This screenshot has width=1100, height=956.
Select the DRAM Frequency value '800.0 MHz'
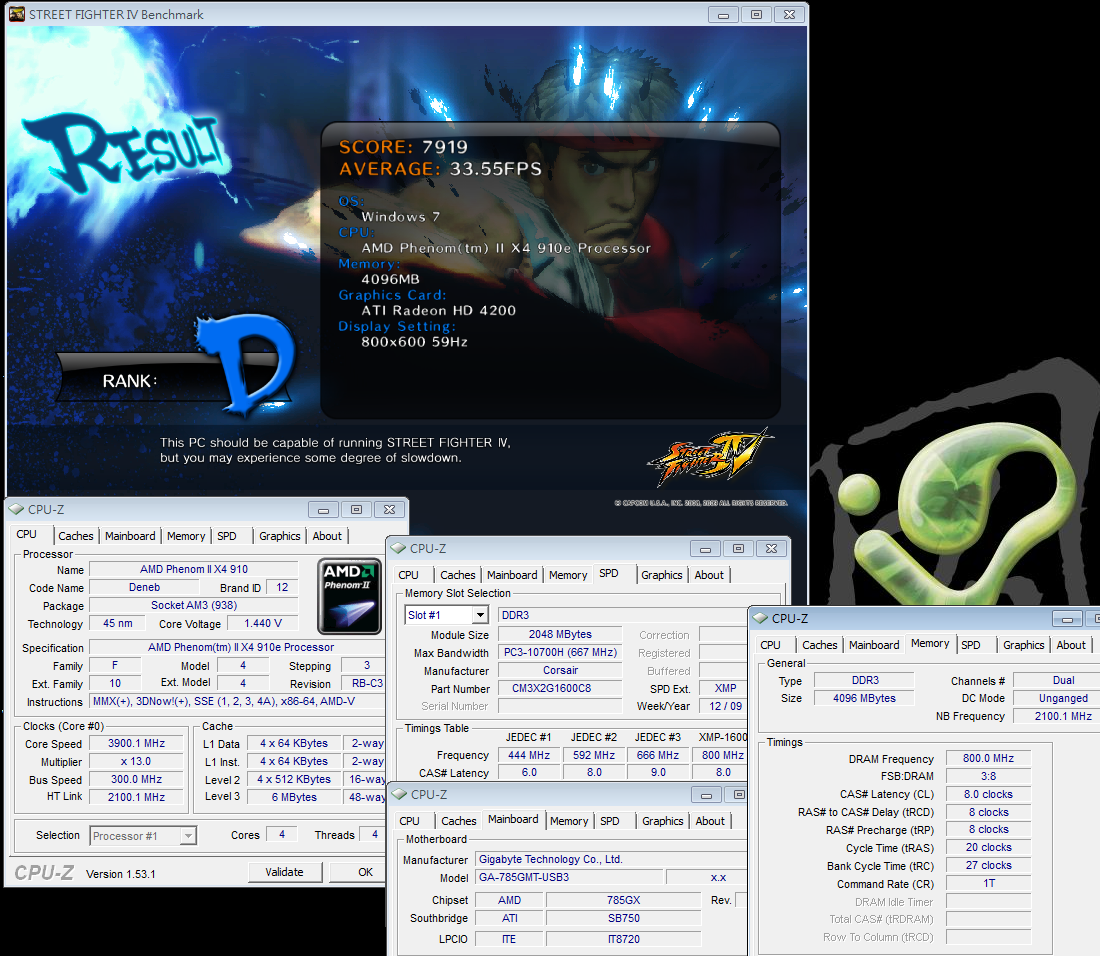988,758
